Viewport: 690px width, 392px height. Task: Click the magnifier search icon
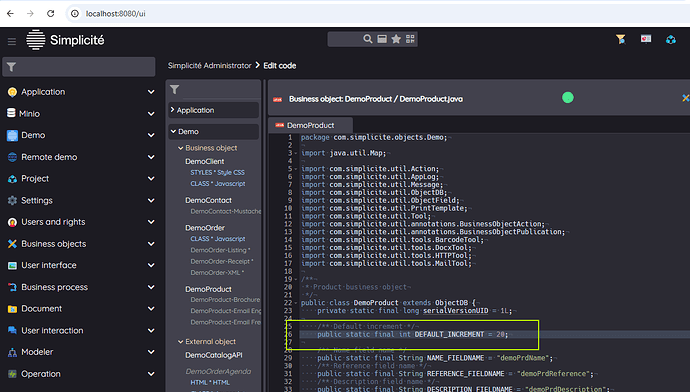tap(367, 39)
